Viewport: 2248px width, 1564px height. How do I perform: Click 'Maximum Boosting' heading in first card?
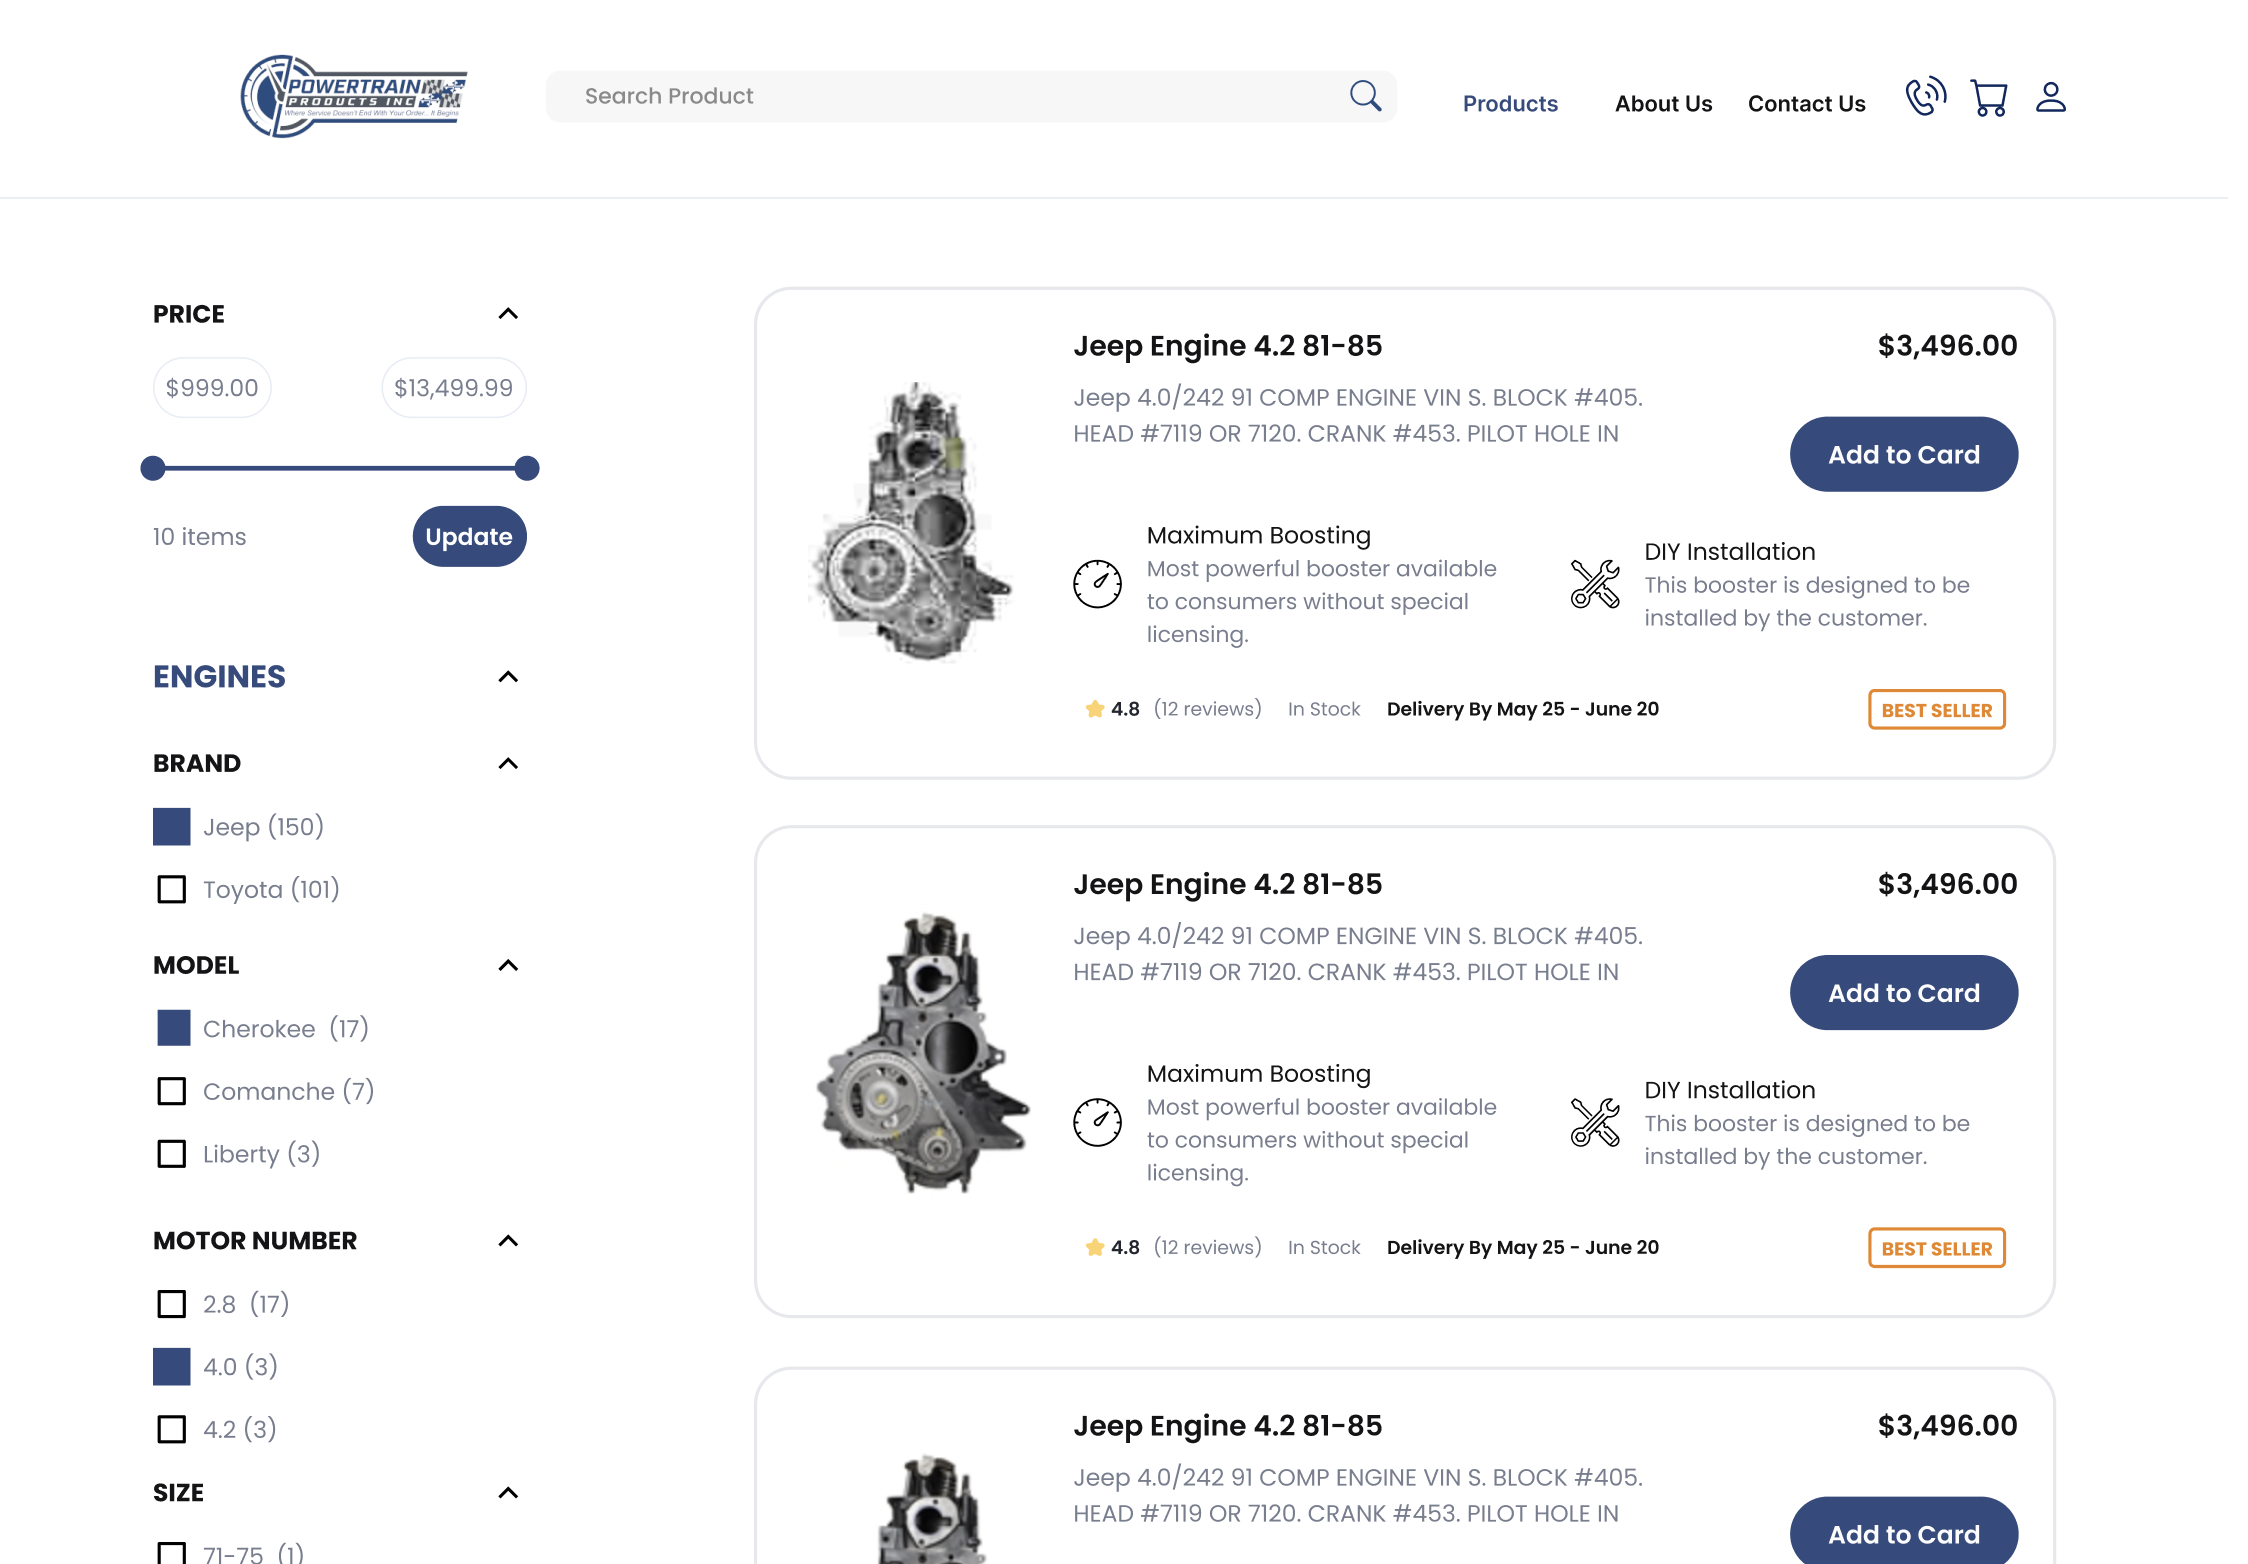click(x=1258, y=536)
